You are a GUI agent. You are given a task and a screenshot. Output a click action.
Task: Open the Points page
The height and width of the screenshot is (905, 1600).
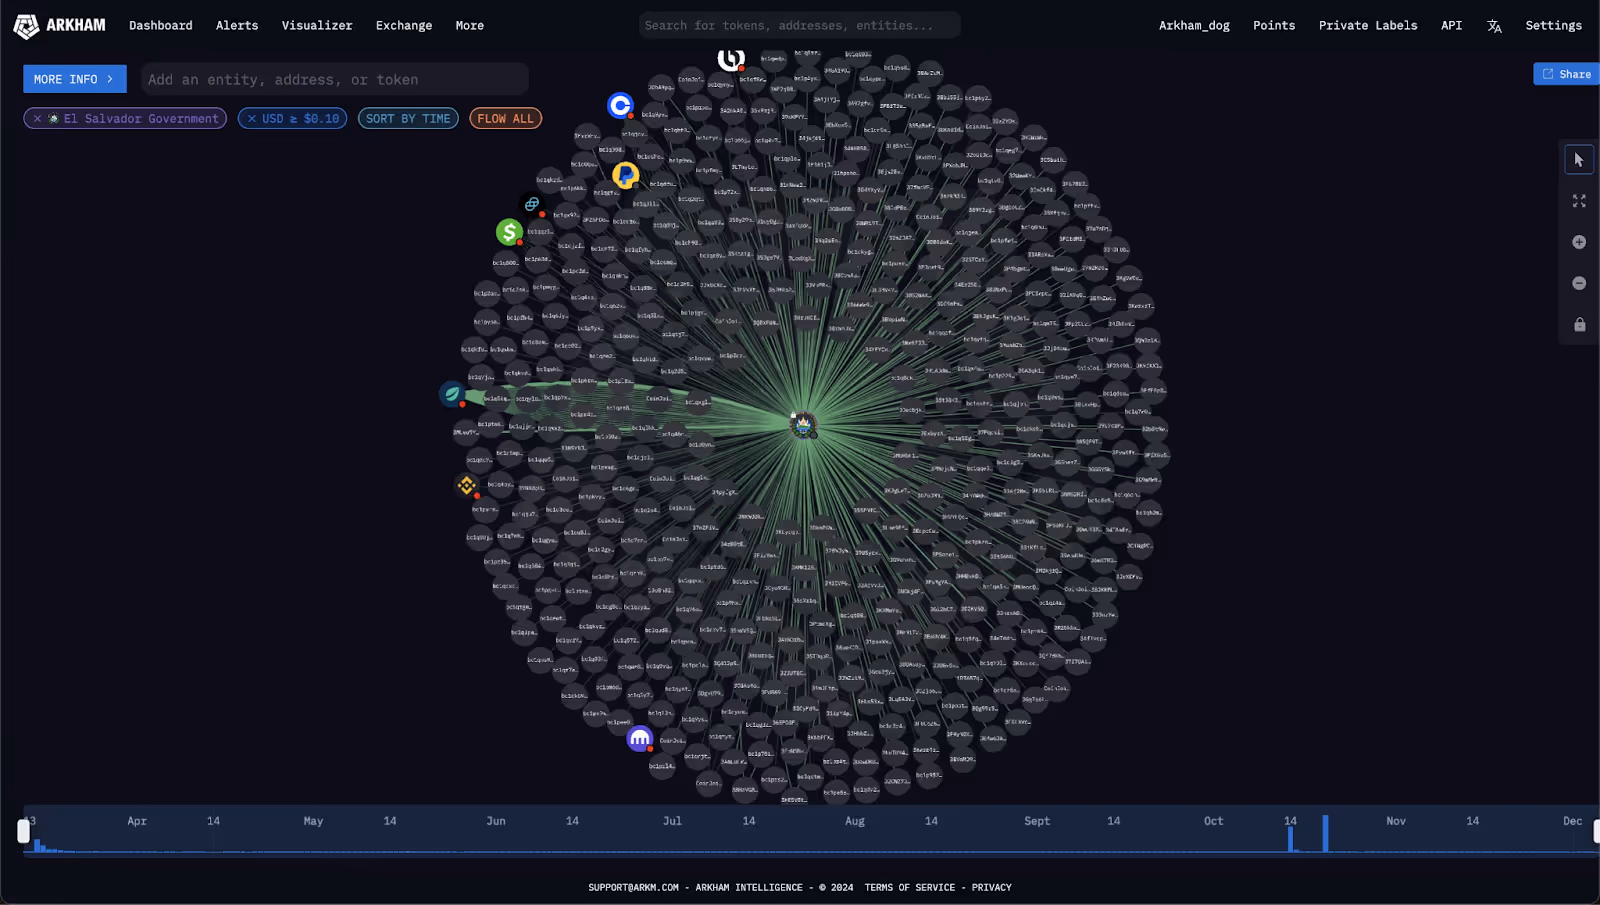[1274, 26]
